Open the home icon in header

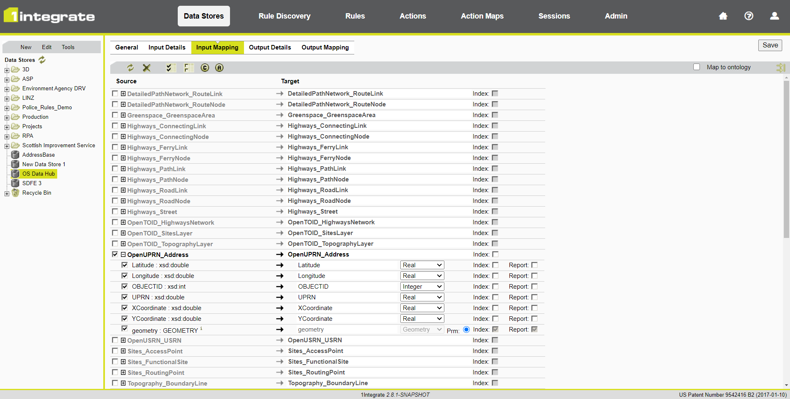(x=723, y=16)
